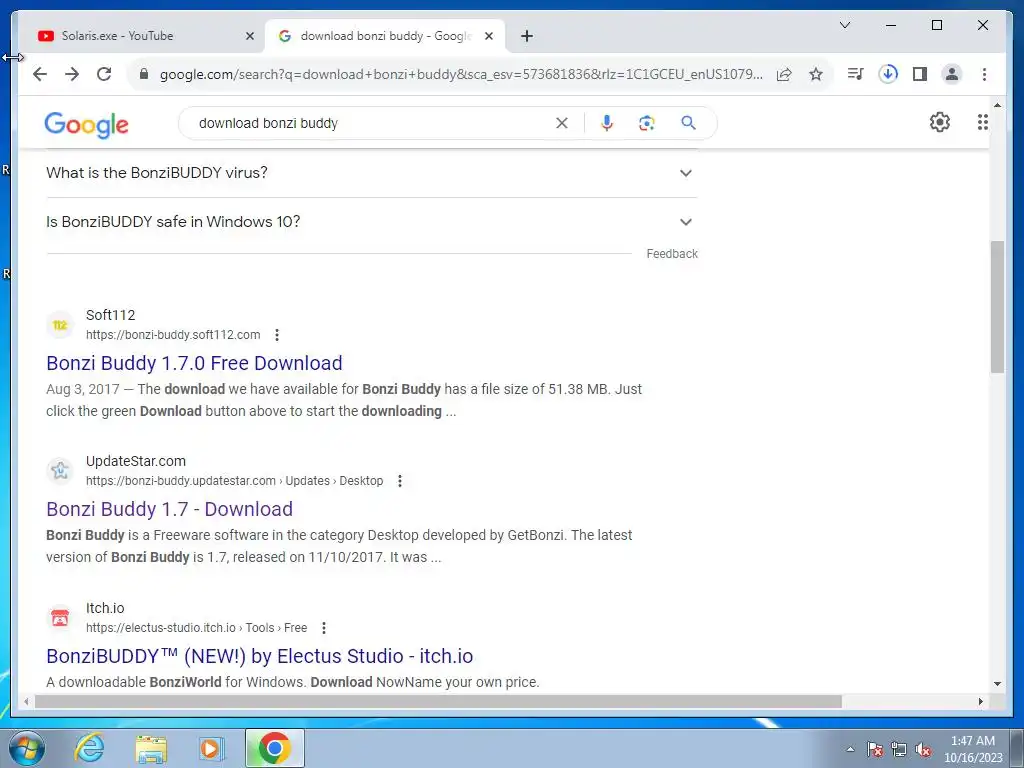Open the tab search dropdown chevron
Image resolution: width=1024 pixels, height=768 pixels.
point(844,25)
